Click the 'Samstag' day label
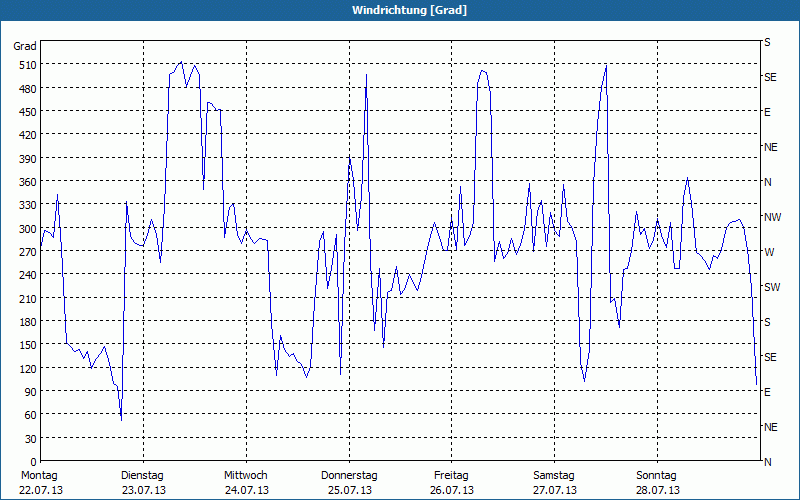 [554, 476]
